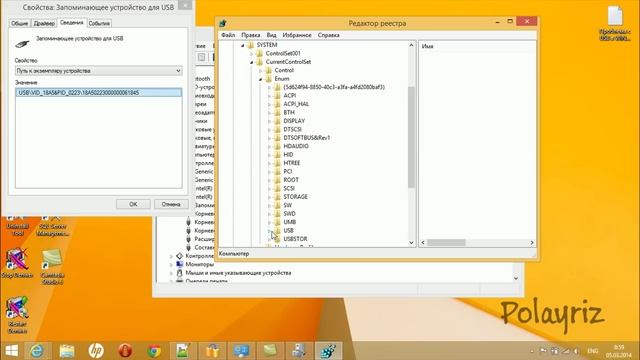This screenshot has height=360, width=640.
Task: Expand the USB registry key
Action: pyautogui.click(x=269, y=231)
